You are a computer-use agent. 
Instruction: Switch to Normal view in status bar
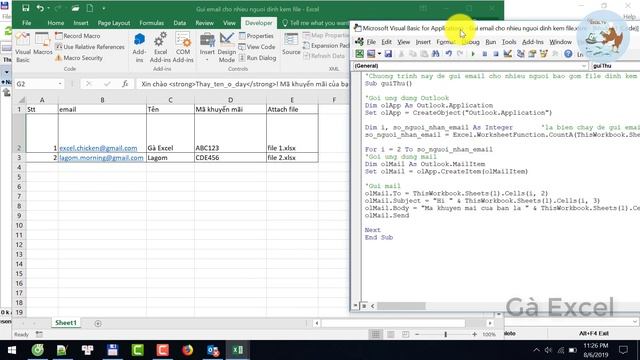pos(376,334)
